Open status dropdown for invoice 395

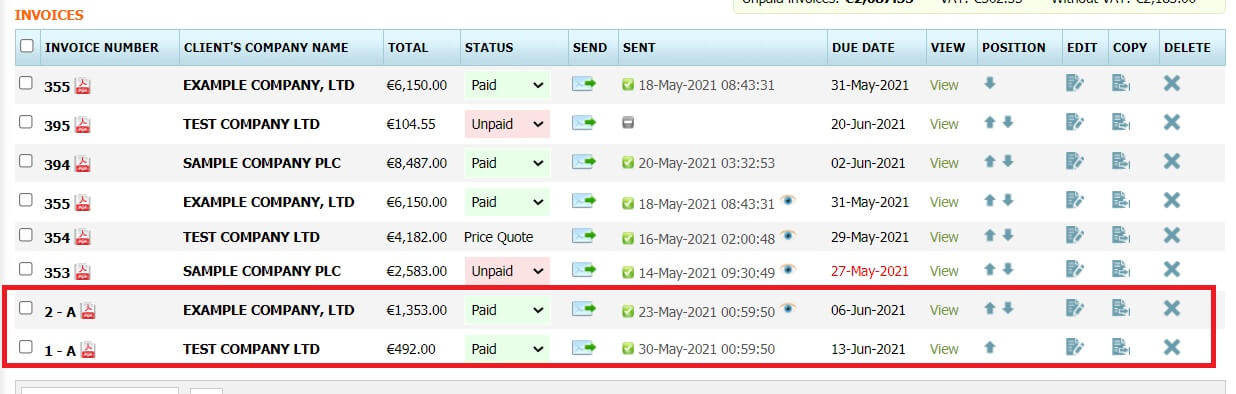[507, 124]
